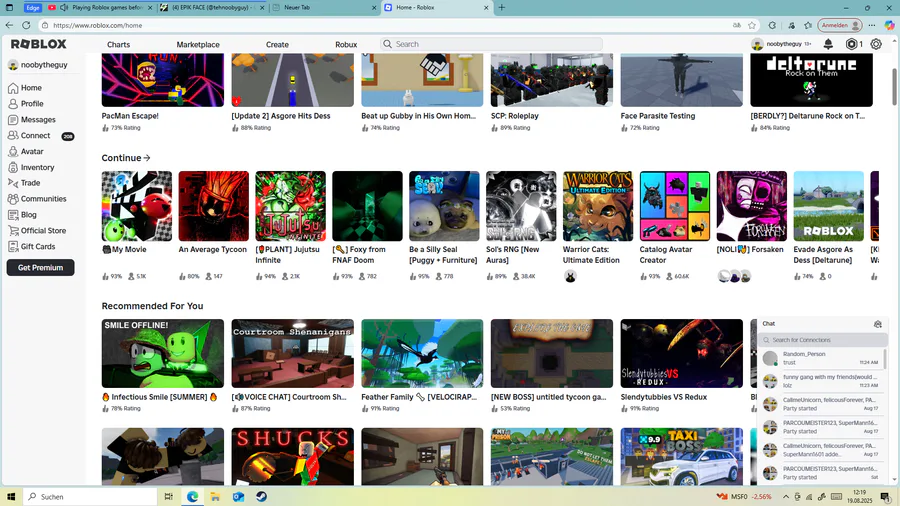Open the Marketplace tab
This screenshot has width=900, height=506.
click(x=198, y=45)
